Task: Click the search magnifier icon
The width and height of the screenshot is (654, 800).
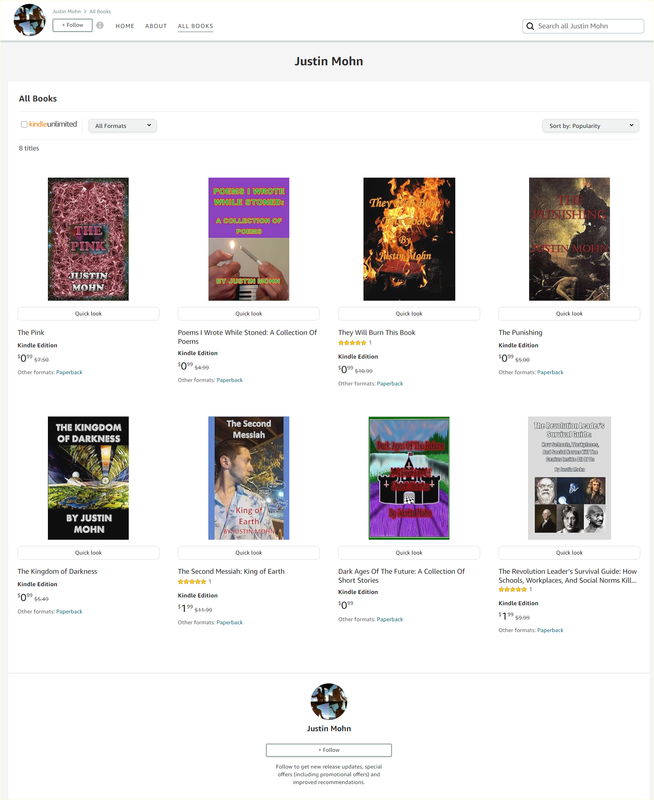Action: pos(530,26)
